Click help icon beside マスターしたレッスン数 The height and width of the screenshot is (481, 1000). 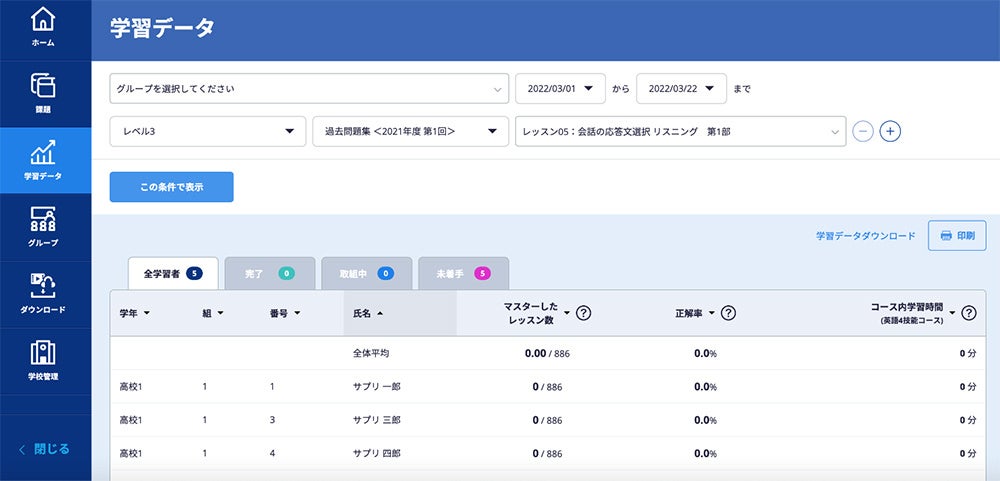[x=584, y=313]
